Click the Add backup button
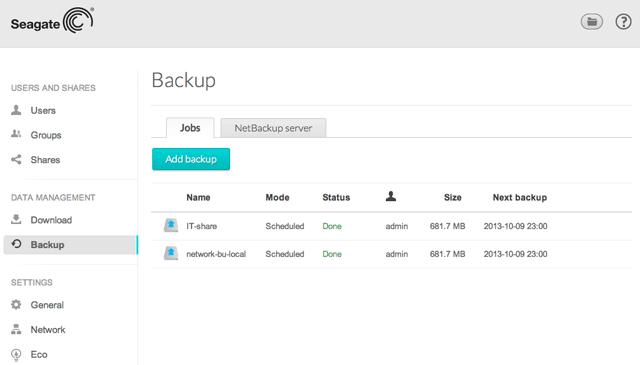The image size is (640, 365). 191,159
